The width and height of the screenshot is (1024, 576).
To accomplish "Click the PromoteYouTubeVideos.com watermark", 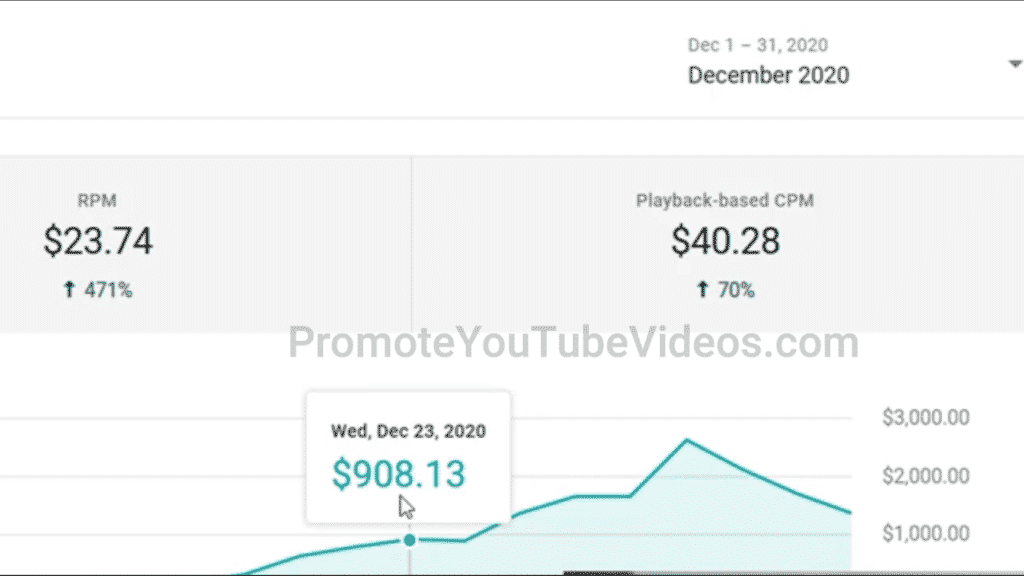I will (573, 342).
